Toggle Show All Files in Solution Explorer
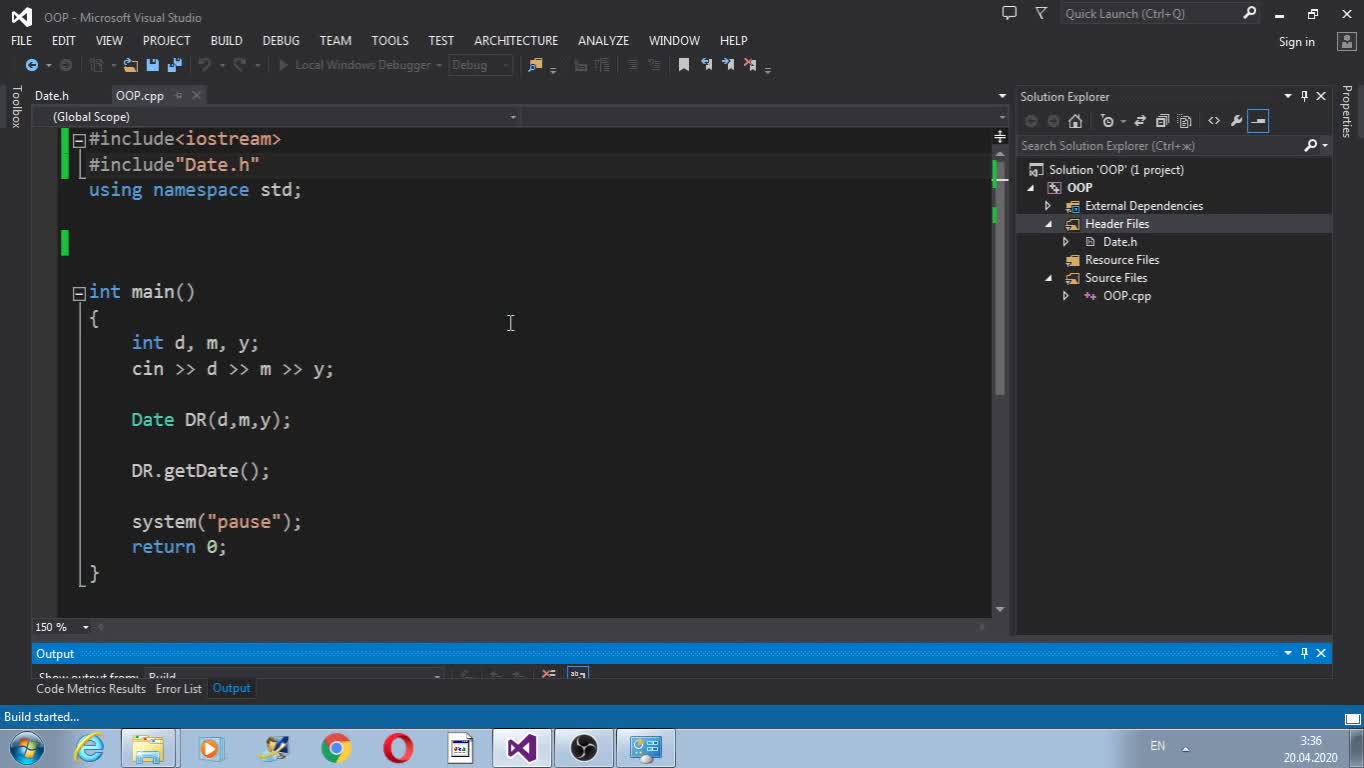The width and height of the screenshot is (1364, 768). 1184,121
